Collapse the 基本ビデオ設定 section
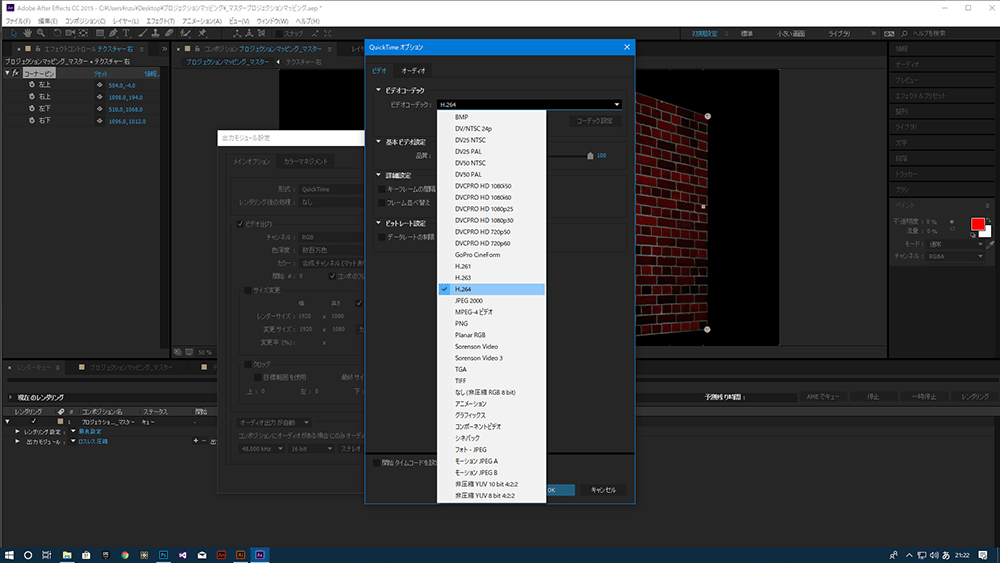 click(378, 142)
